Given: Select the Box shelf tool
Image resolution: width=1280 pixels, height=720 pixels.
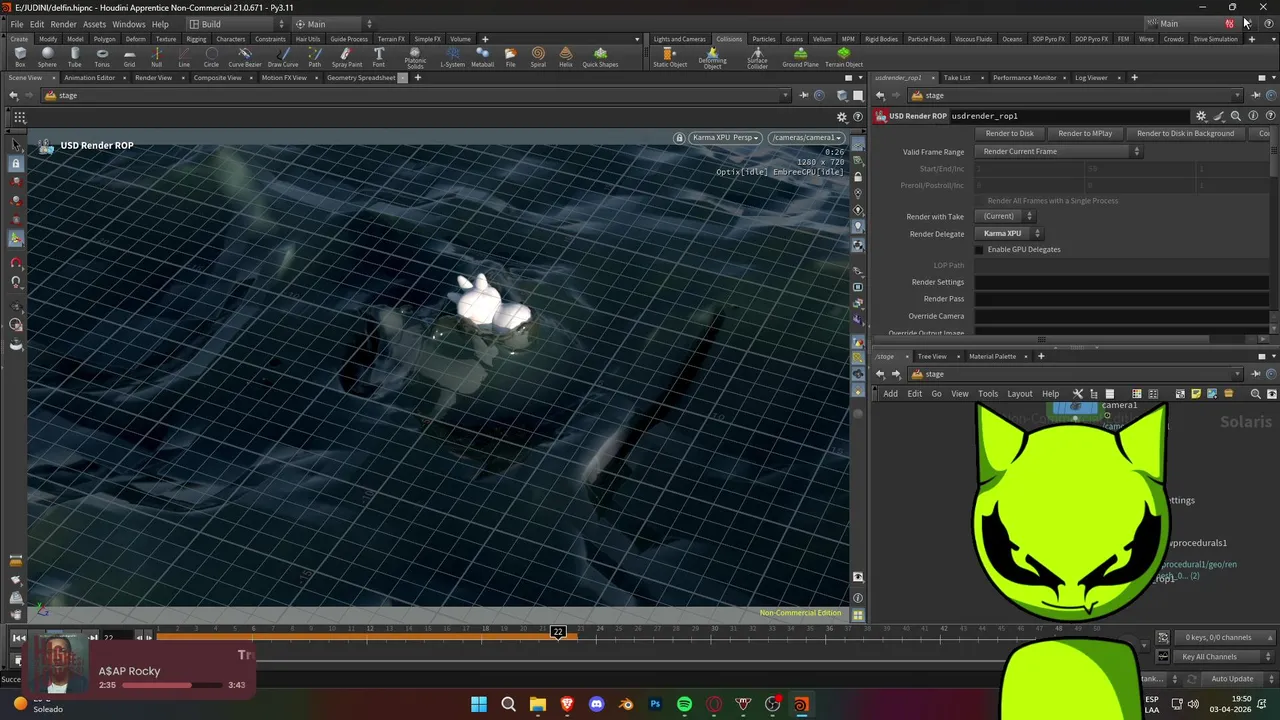Looking at the screenshot, I should 20,57.
